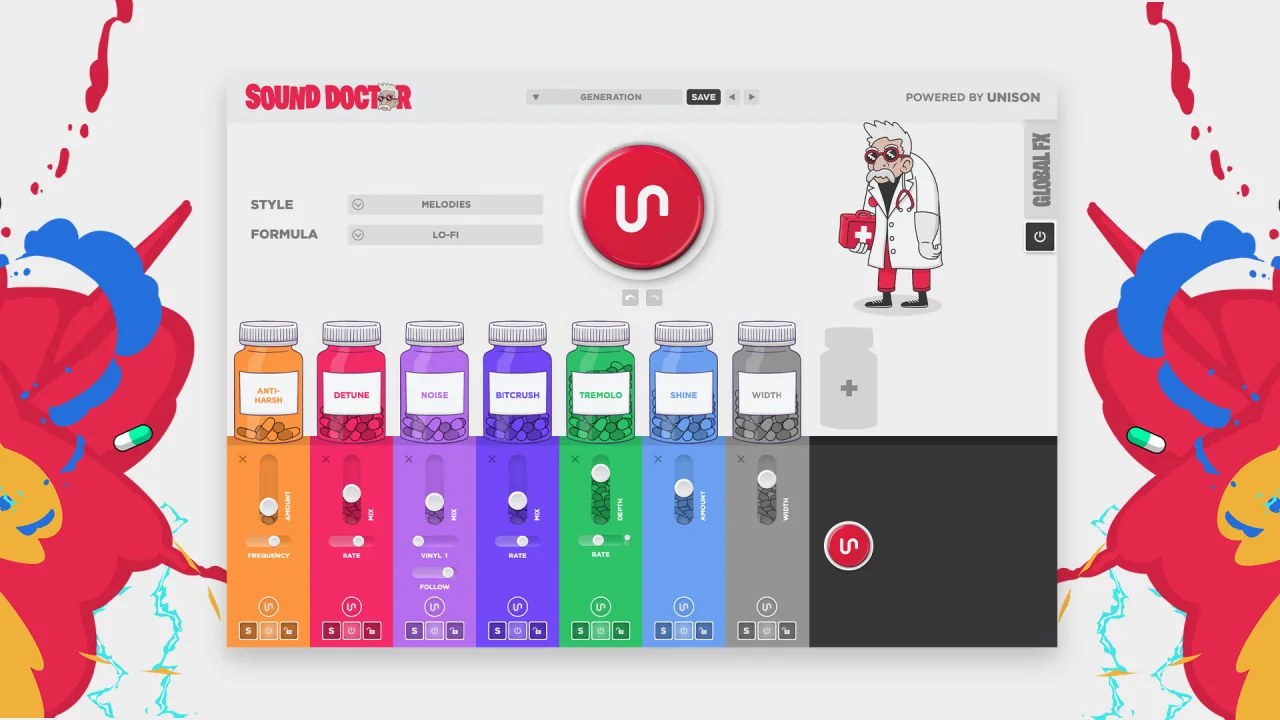The height and width of the screenshot is (720, 1280).
Task: Select the Bitcrush pill bottle
Action: (x=517, y=381)
